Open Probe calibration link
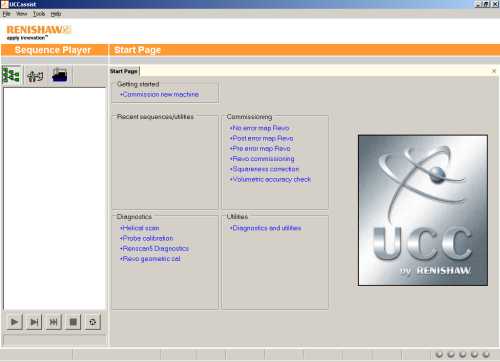The height and width of the screenshot is (362, 500). (x=147, y=239)
